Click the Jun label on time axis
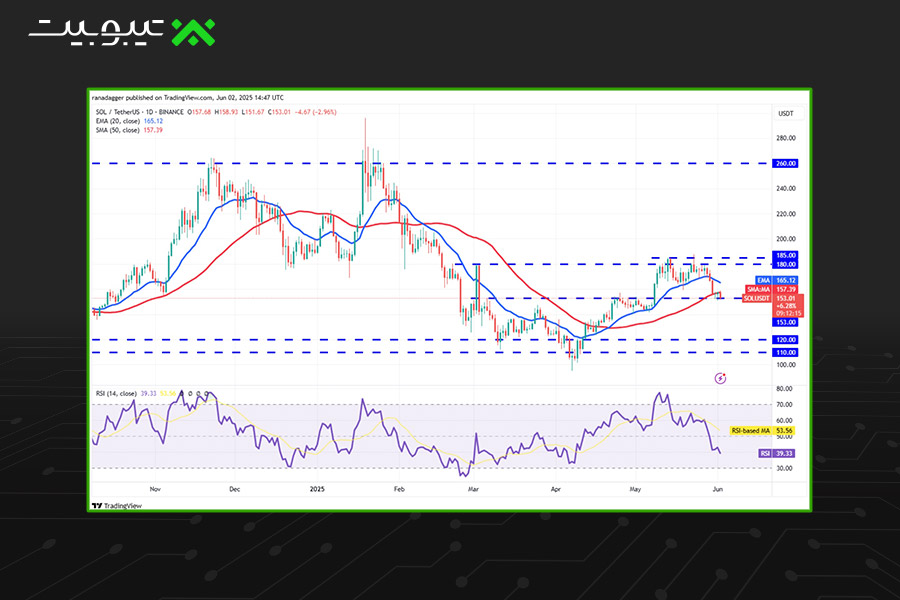Image resolution: width=900 pixels, height=600 pixels. pyautogui.click(x=717, y=489)
